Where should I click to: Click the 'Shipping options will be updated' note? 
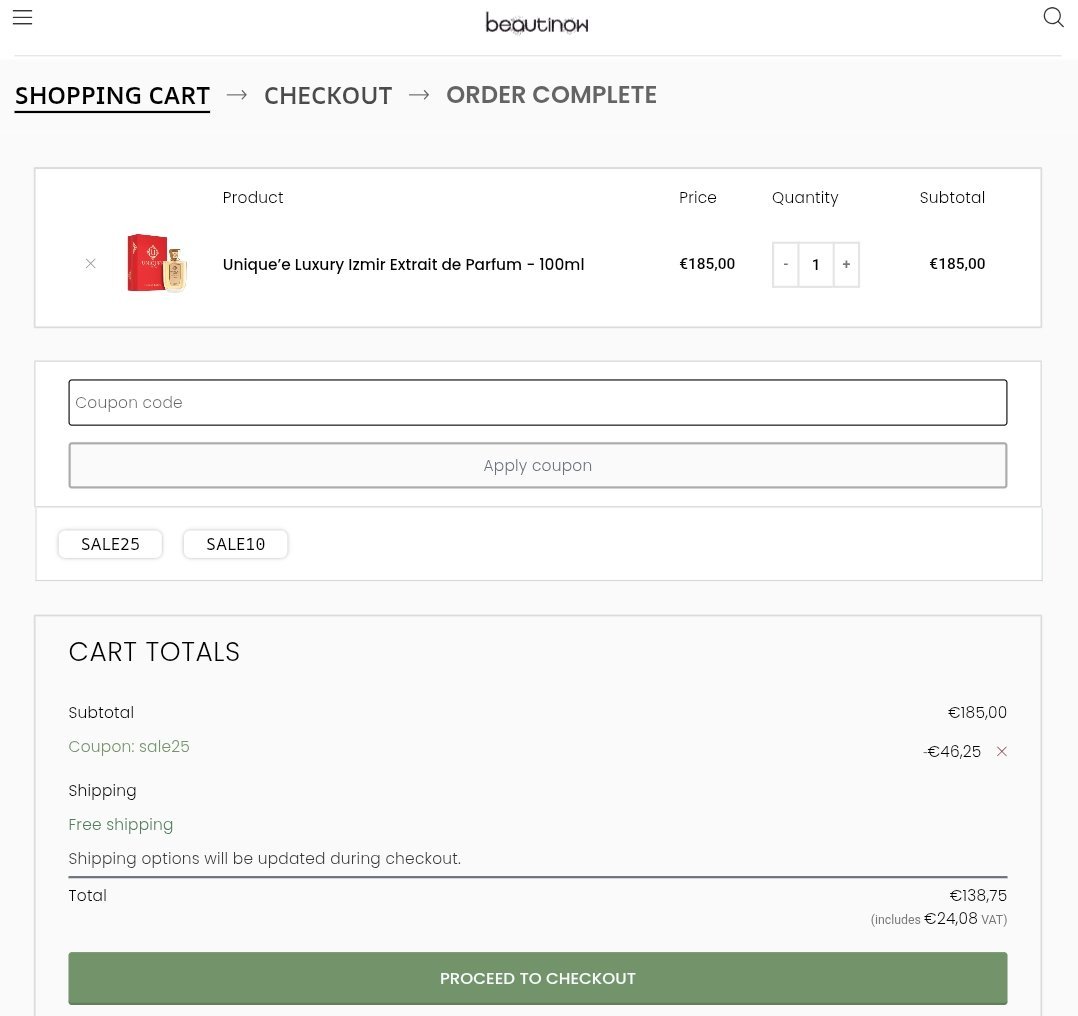pyautogui.click(x=265, y=859)
